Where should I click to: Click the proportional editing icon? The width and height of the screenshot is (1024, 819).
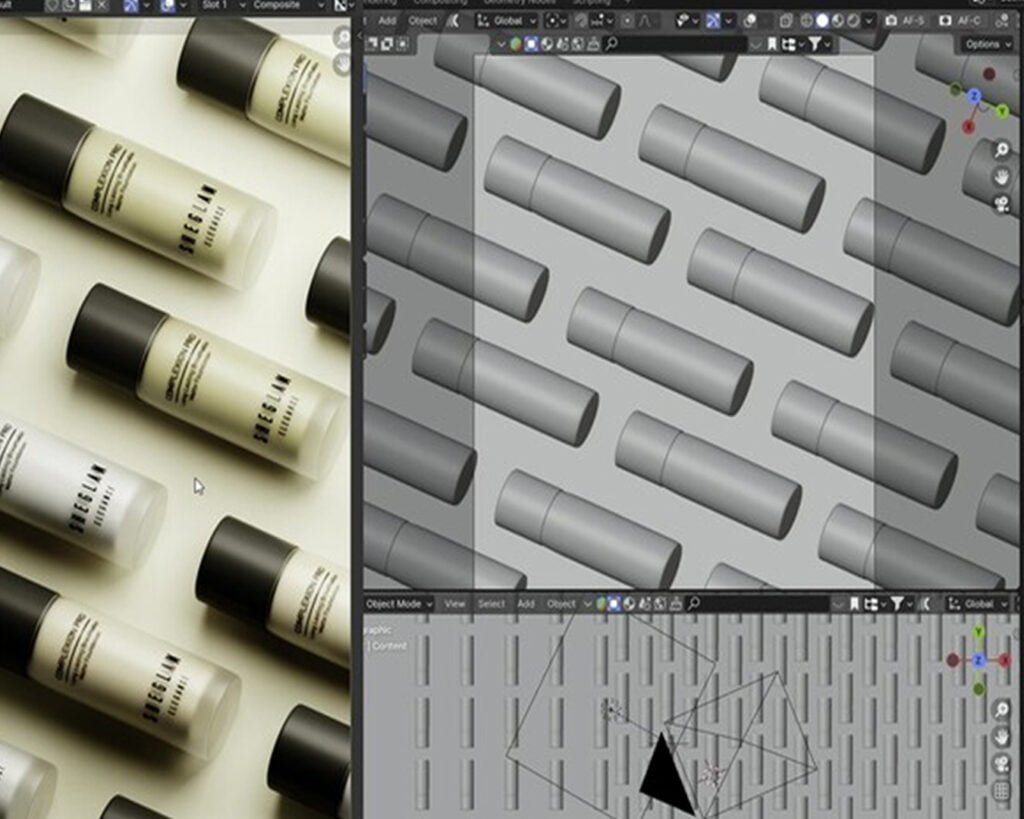pyautogui.click(x=628, y=20)
